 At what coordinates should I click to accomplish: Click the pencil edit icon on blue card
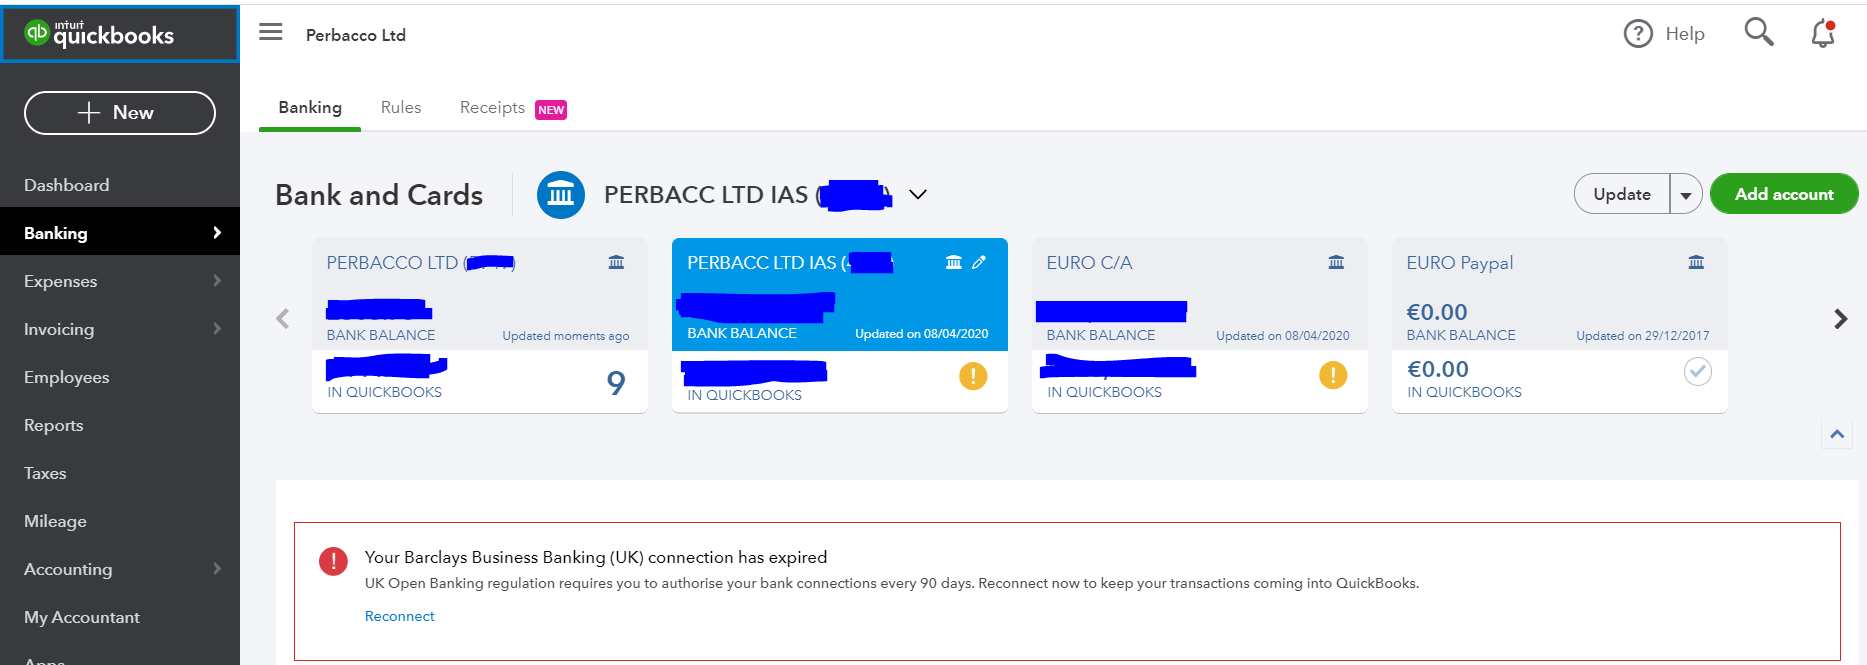(x=979, y=262)
